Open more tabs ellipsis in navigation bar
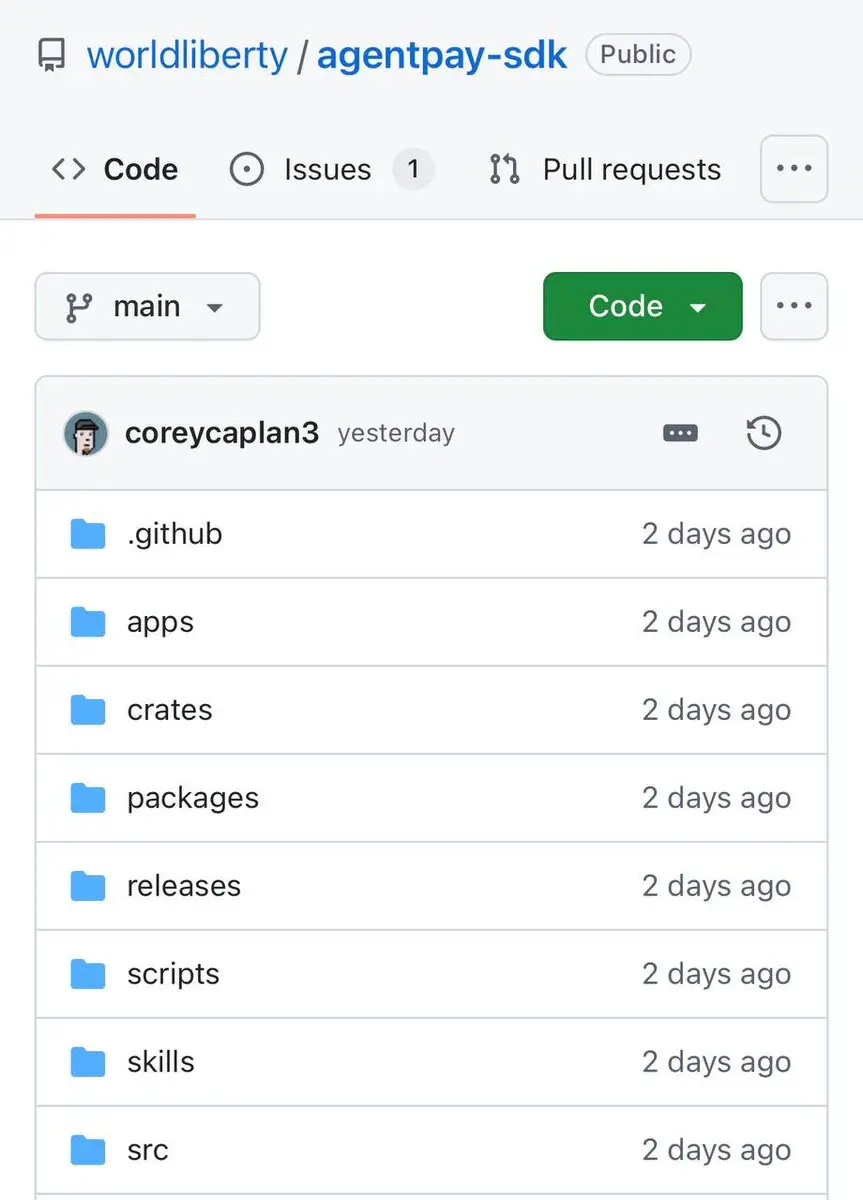The width and height of the screenshot is (863, 1200). click(x=794, y=169)
